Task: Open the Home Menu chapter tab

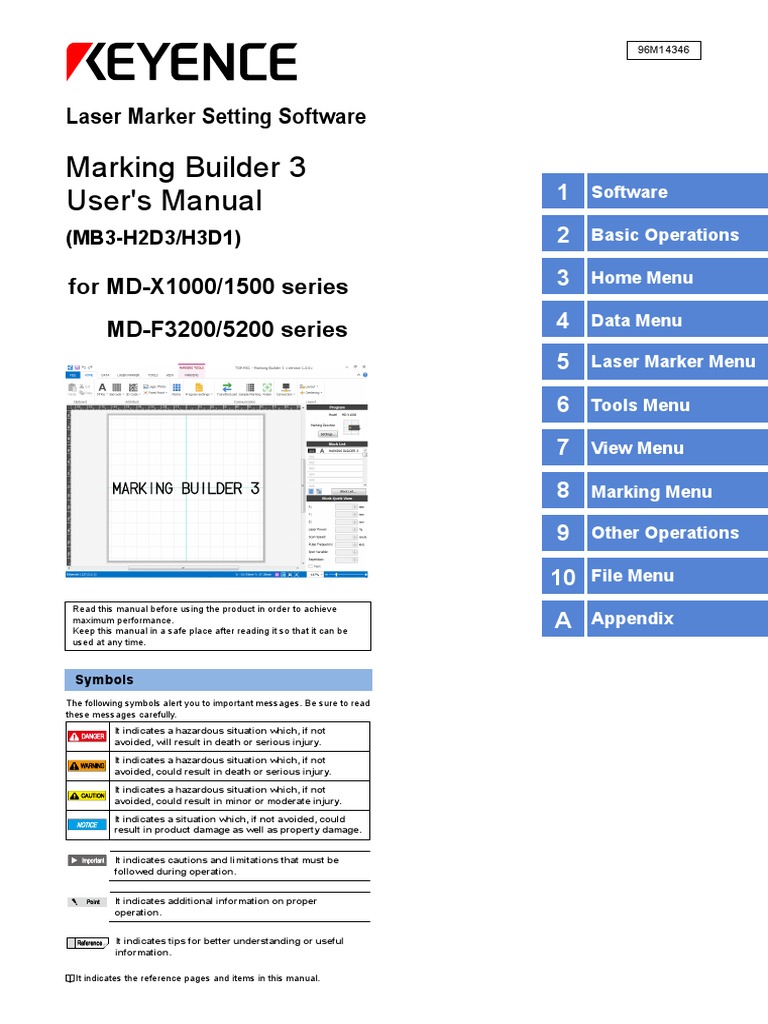Action: point(654,277)
